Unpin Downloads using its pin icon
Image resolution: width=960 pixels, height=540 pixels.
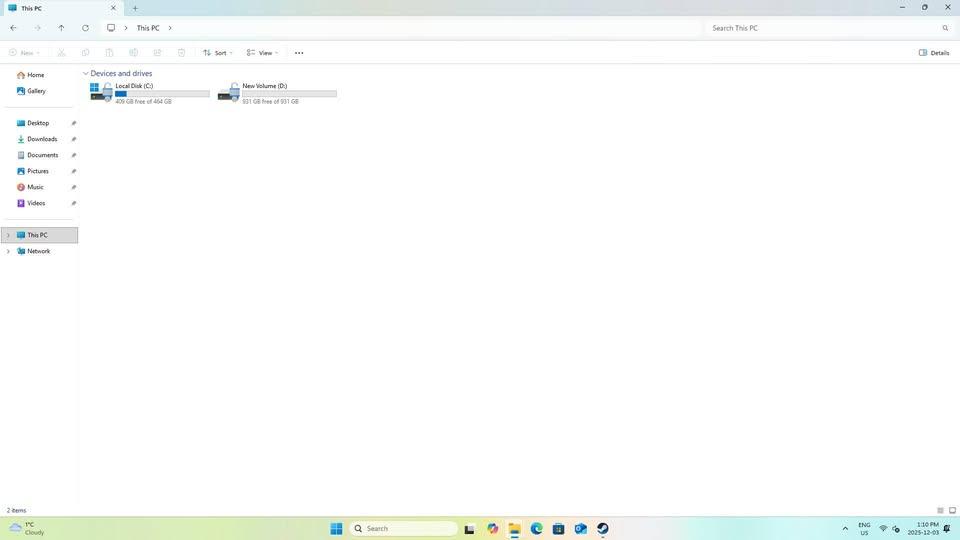pos(73,139)
